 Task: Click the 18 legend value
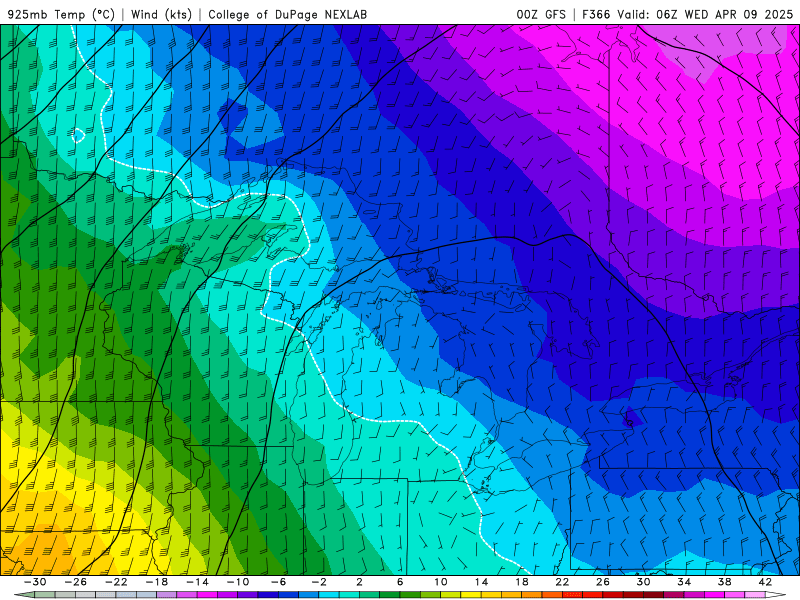tap(521, 582)
